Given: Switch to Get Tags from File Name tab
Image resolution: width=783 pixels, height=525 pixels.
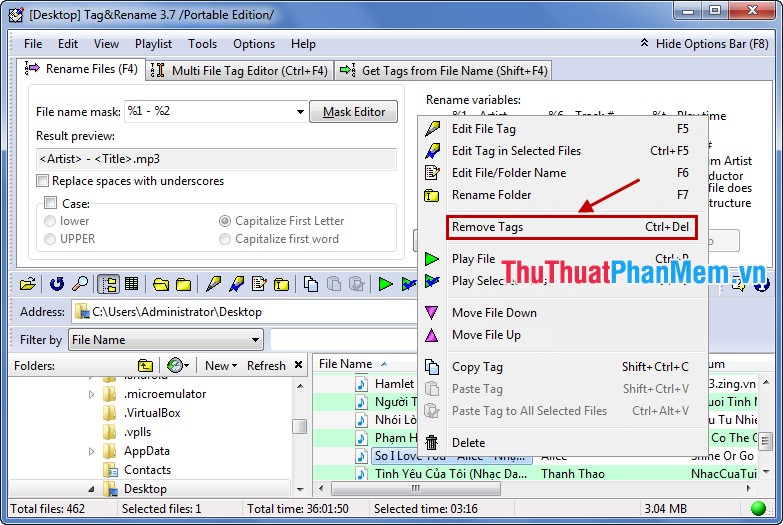Looking at the screenshot, I should pos(444,70).
